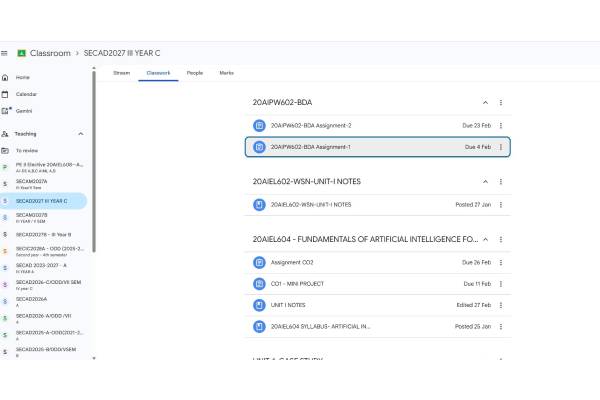The height and width of the screenshot is (400, 600).
Task: Switch to the Stream tab
Action: coord(121,73)
